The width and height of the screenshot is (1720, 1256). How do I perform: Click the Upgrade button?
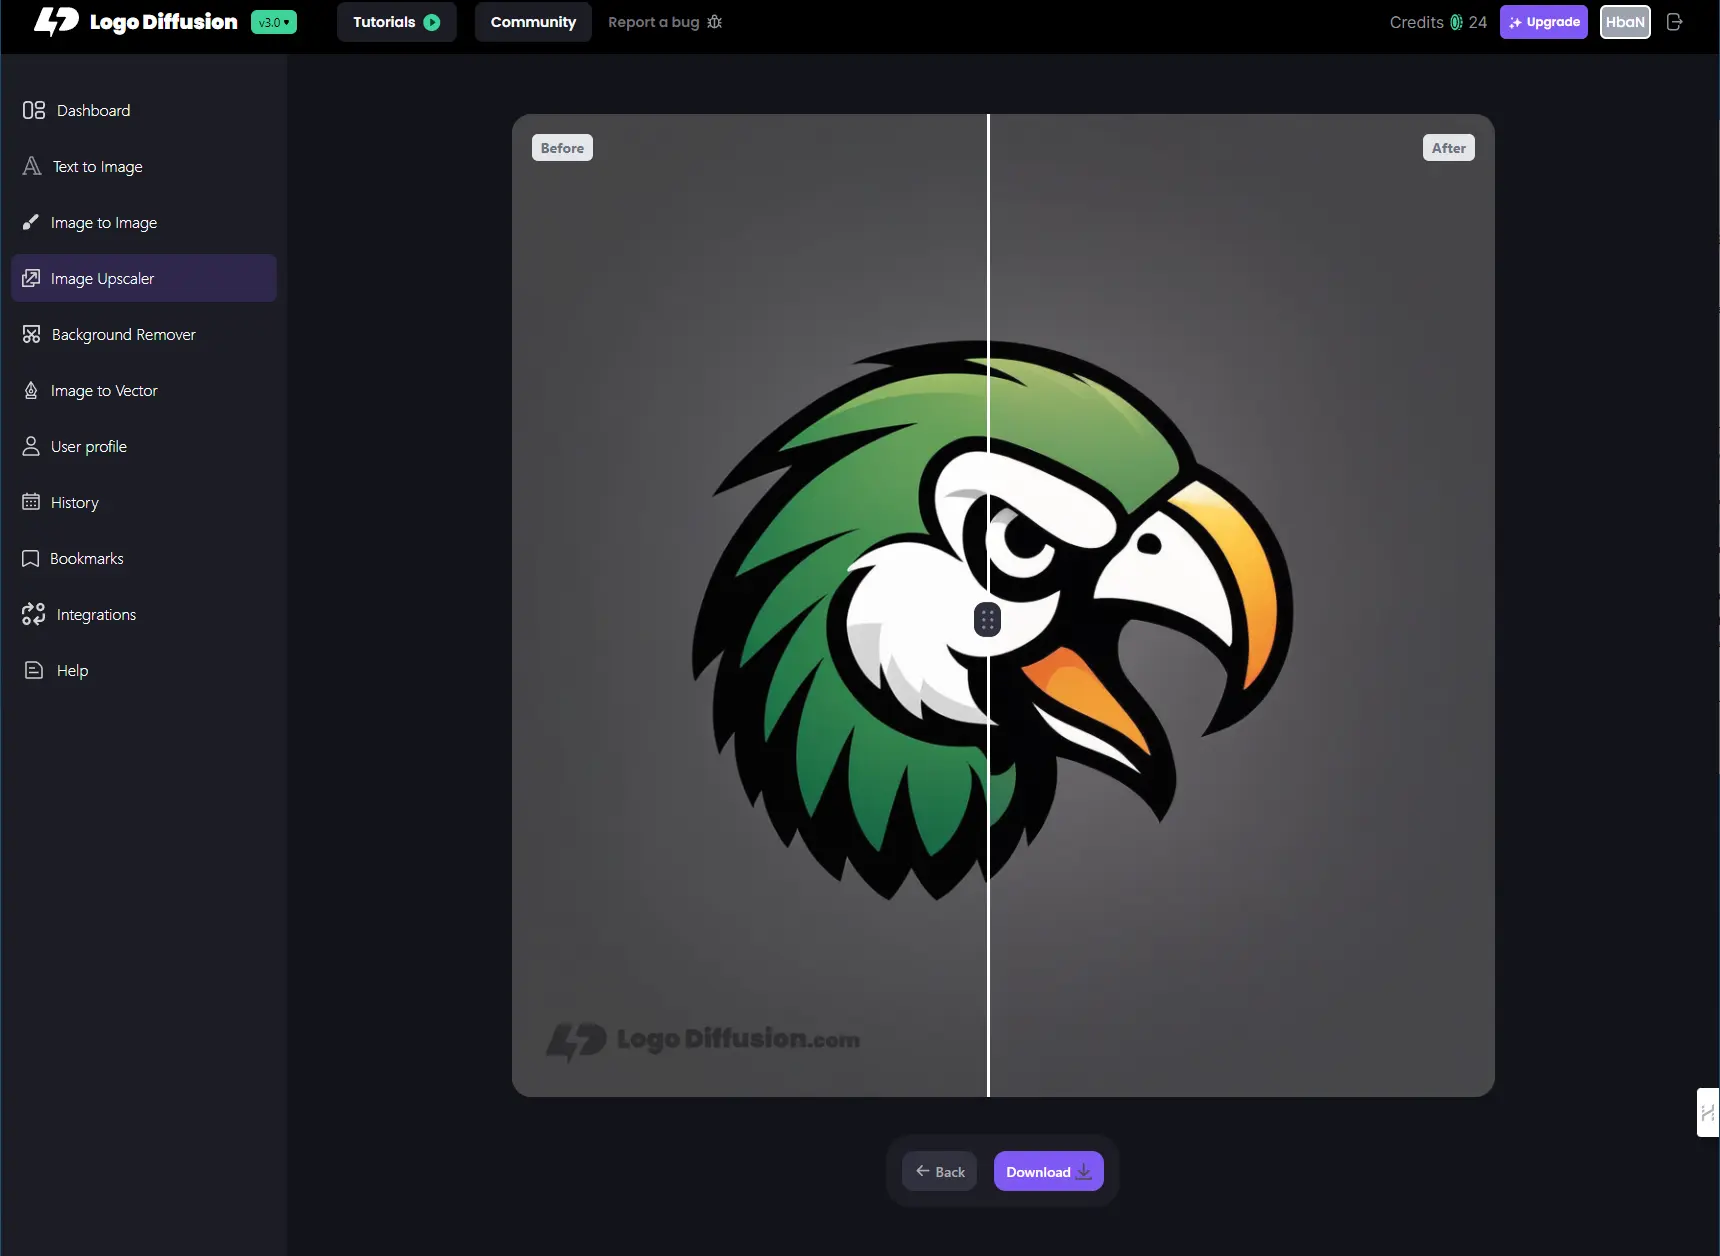click(1544, 22)
